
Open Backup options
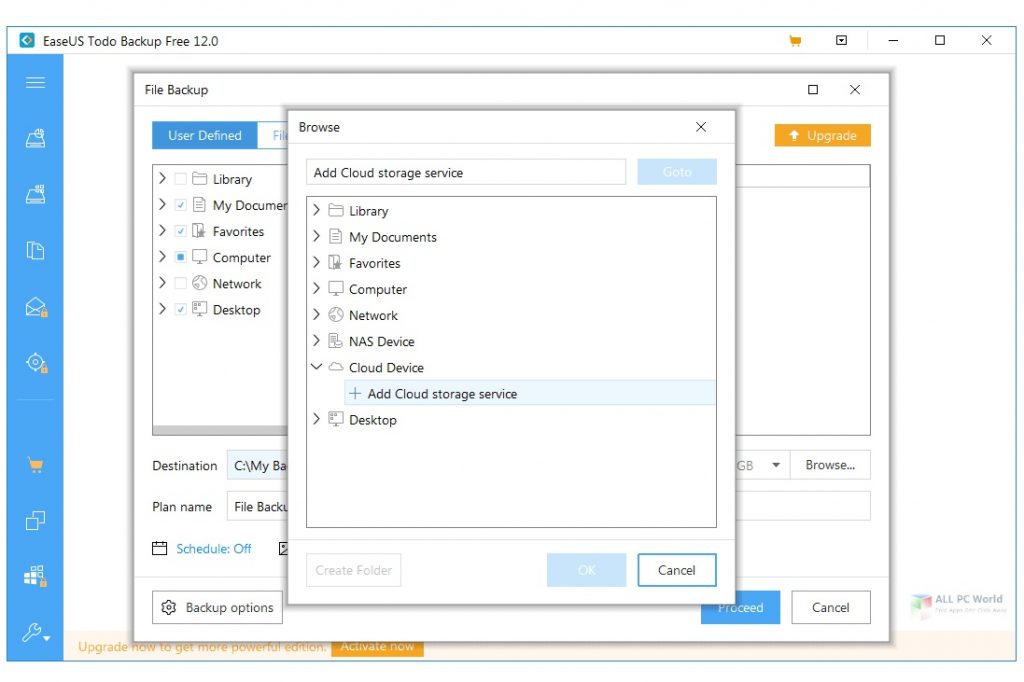click(x=217, y=608)
